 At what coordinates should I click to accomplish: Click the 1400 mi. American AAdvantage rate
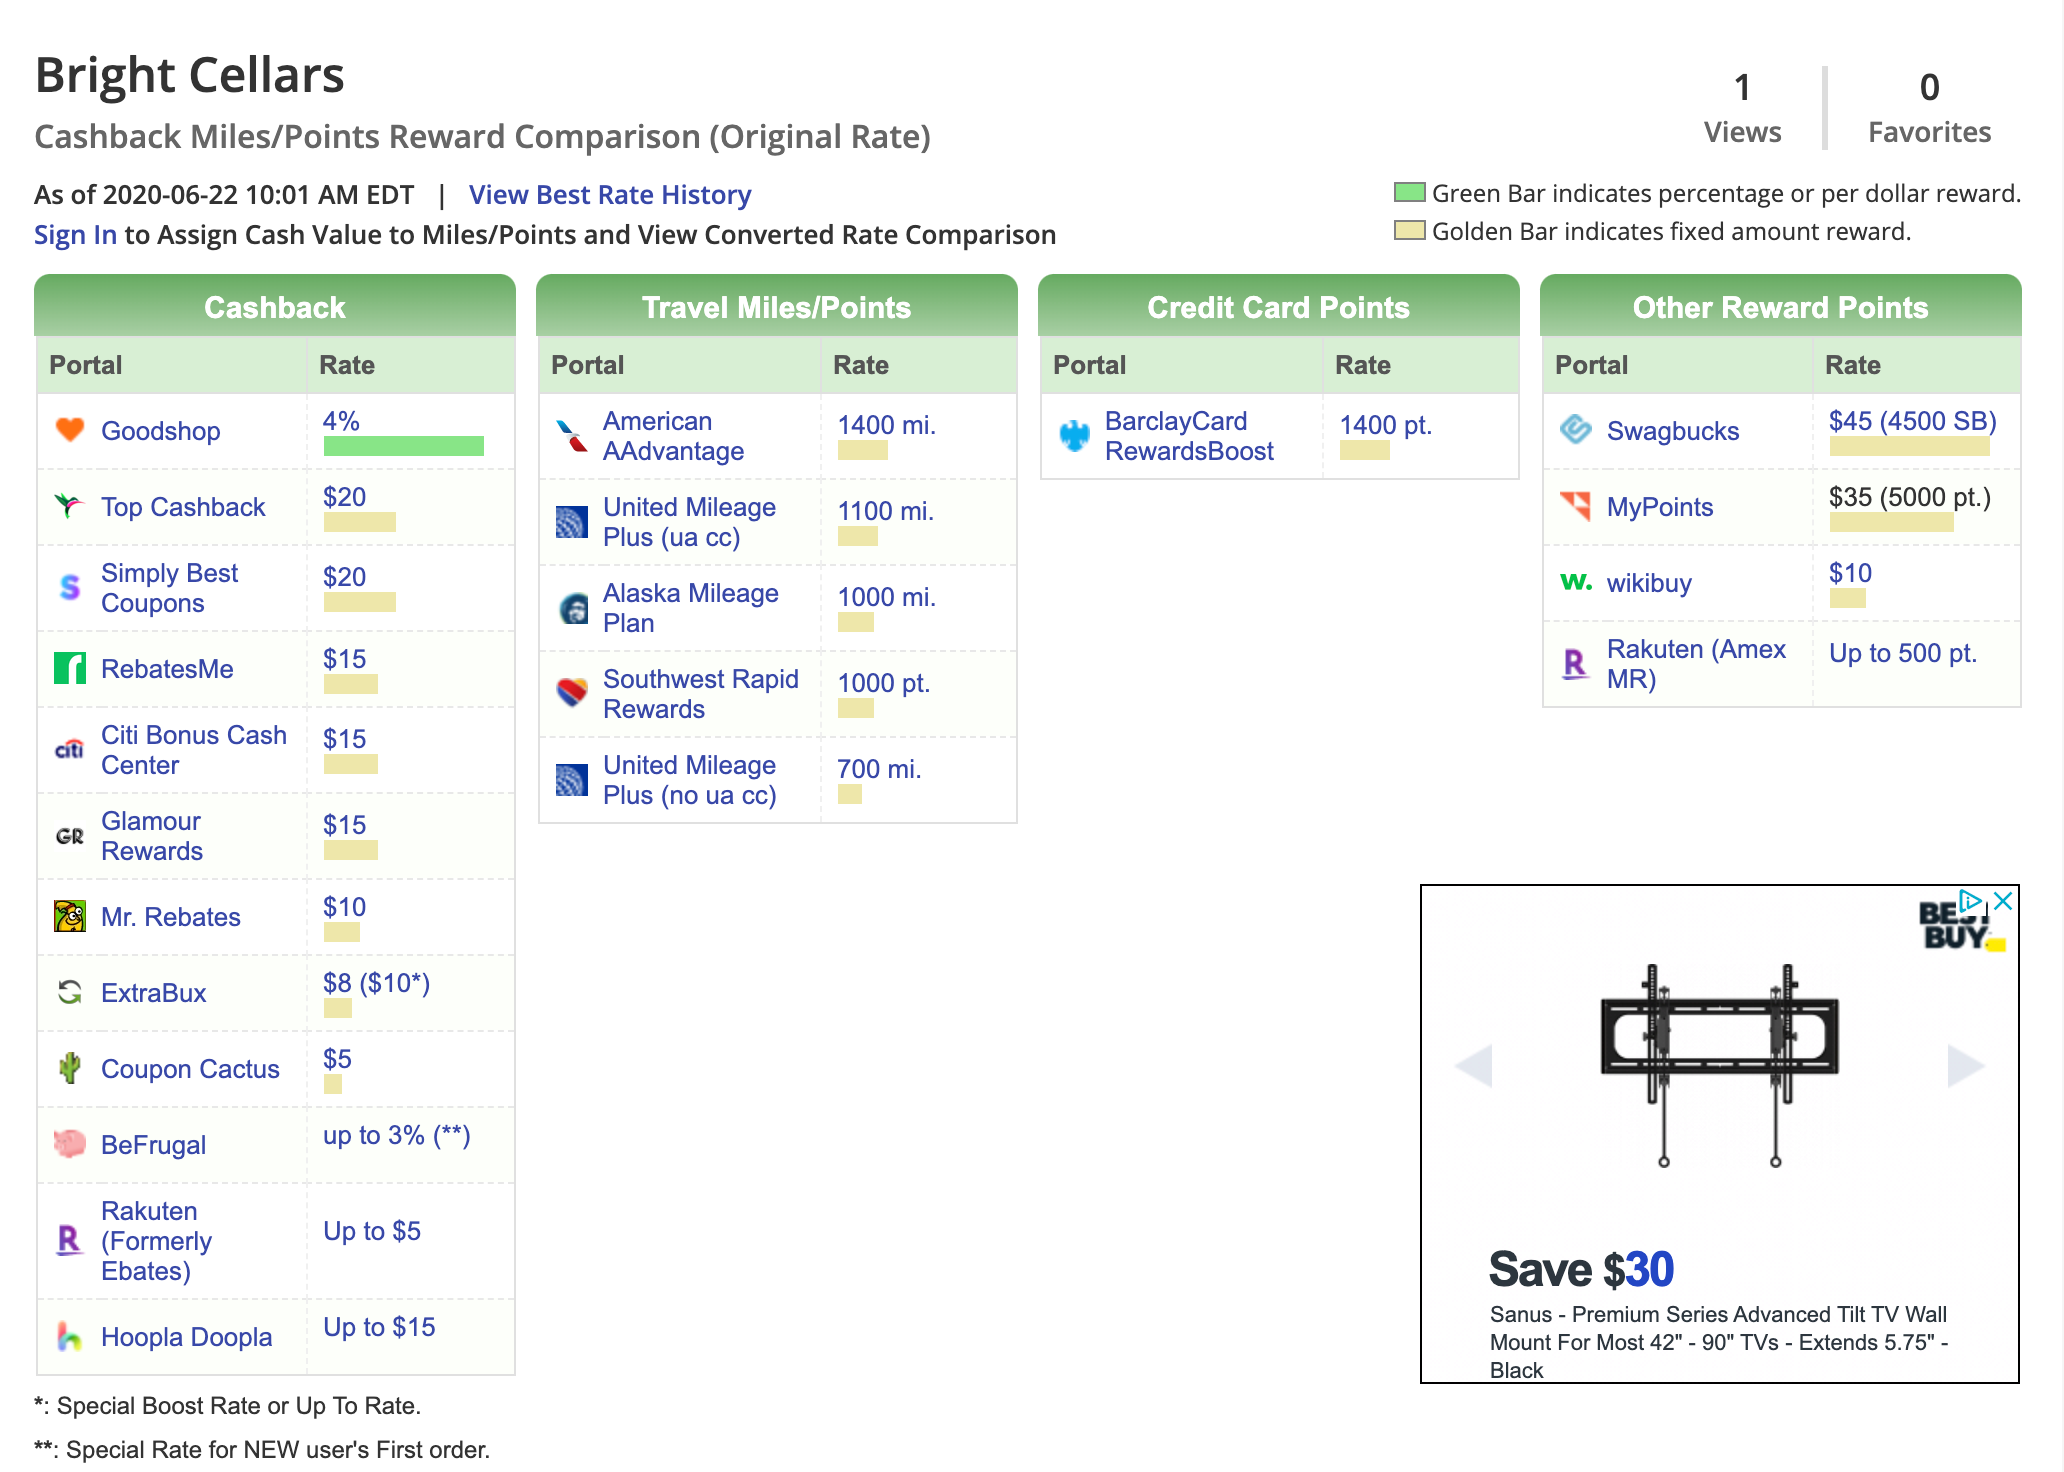coord(886,425)
